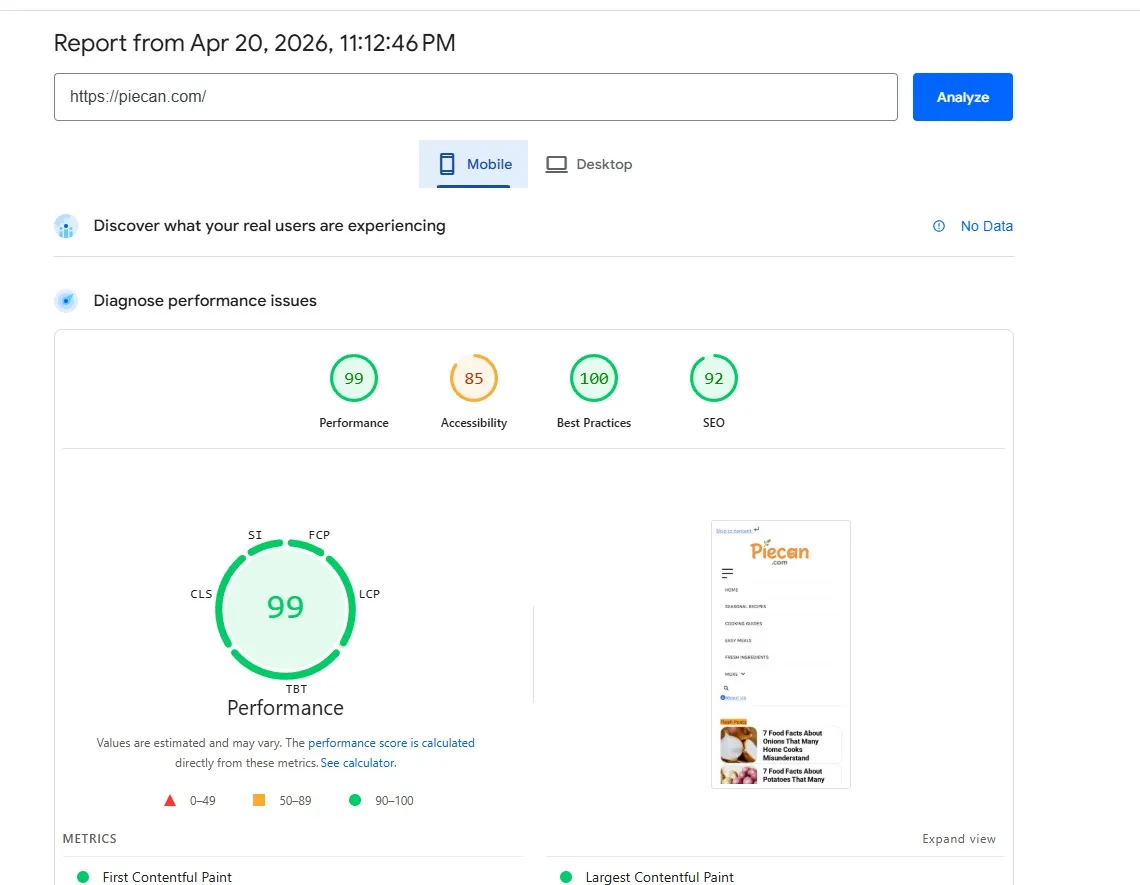Switch to the Desktop tab
The image size is (1140, 885).
(589, 164)
